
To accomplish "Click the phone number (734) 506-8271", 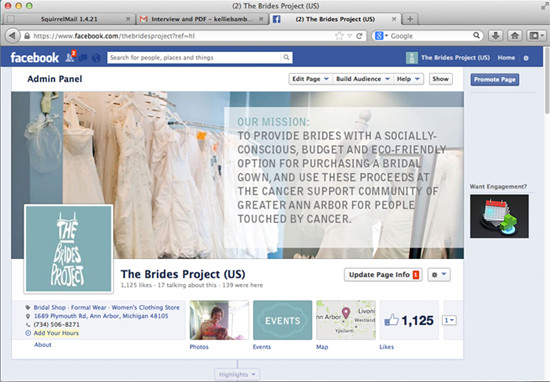I will (x=56, y=324).
